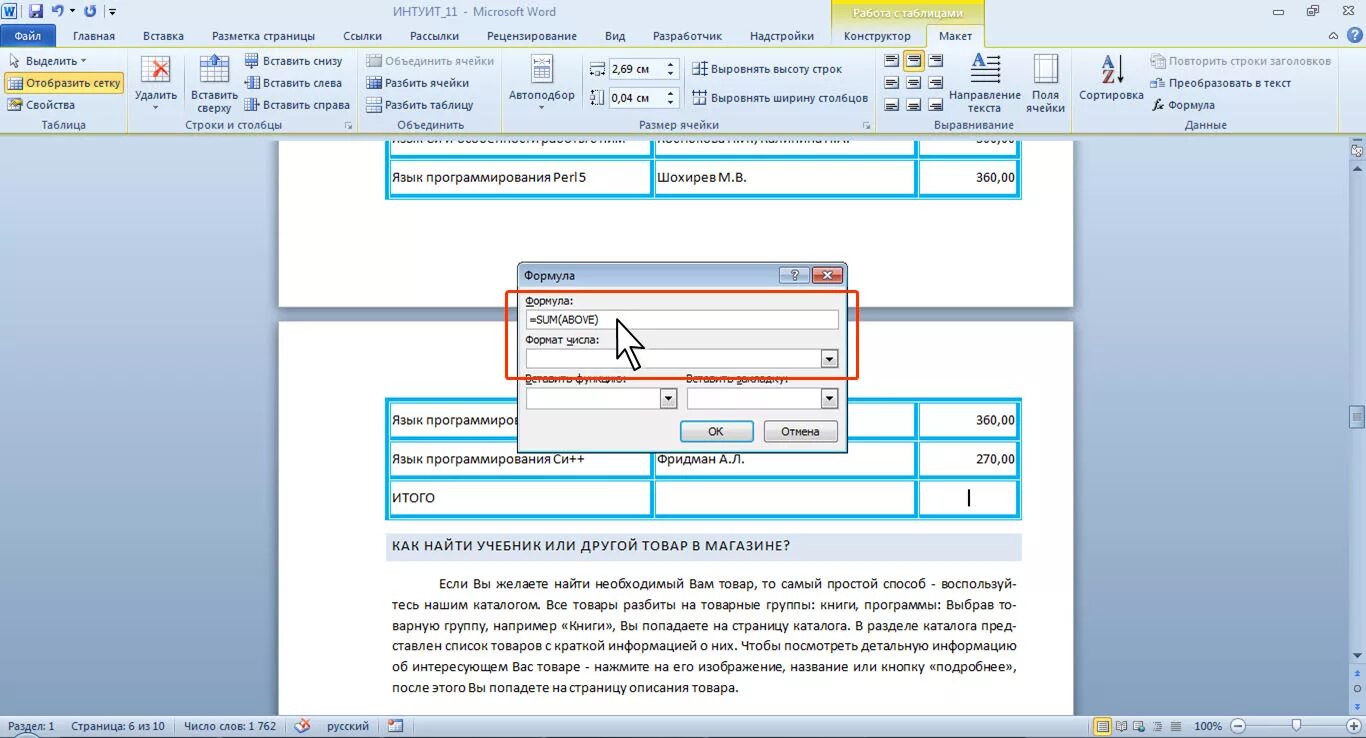The image size is (1366, 738).
Task: Insert a row below with Вставить снизу
Action: click(x=294, y=61)
